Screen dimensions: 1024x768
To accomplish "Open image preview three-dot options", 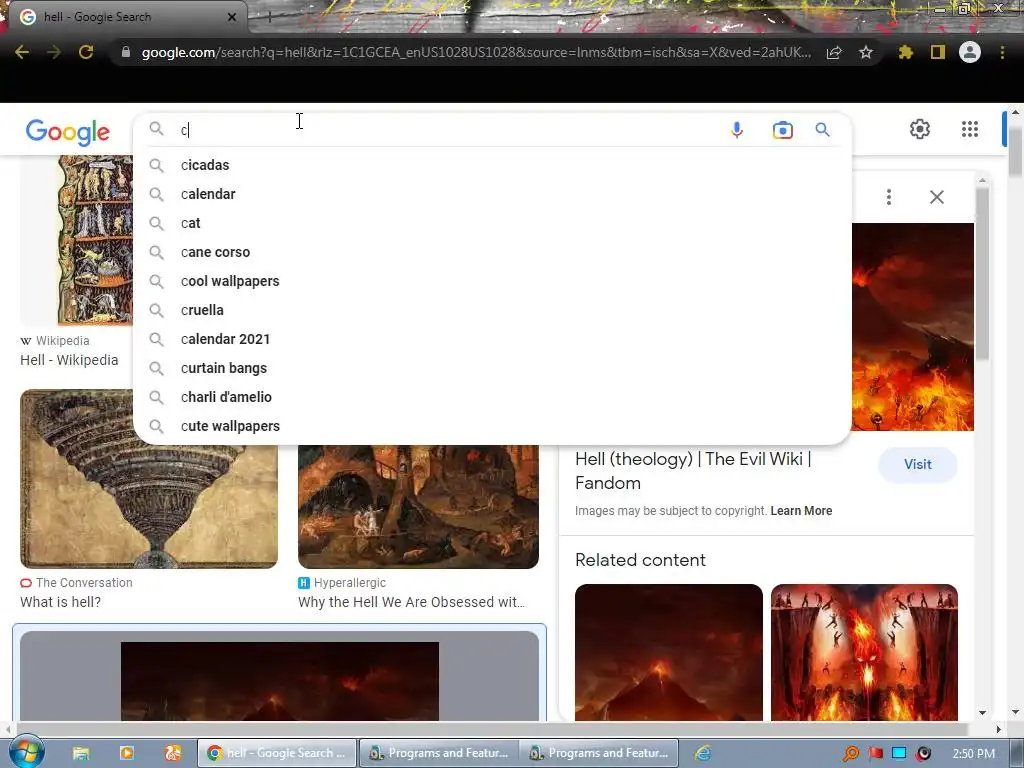I will click(x=888, y=197).
